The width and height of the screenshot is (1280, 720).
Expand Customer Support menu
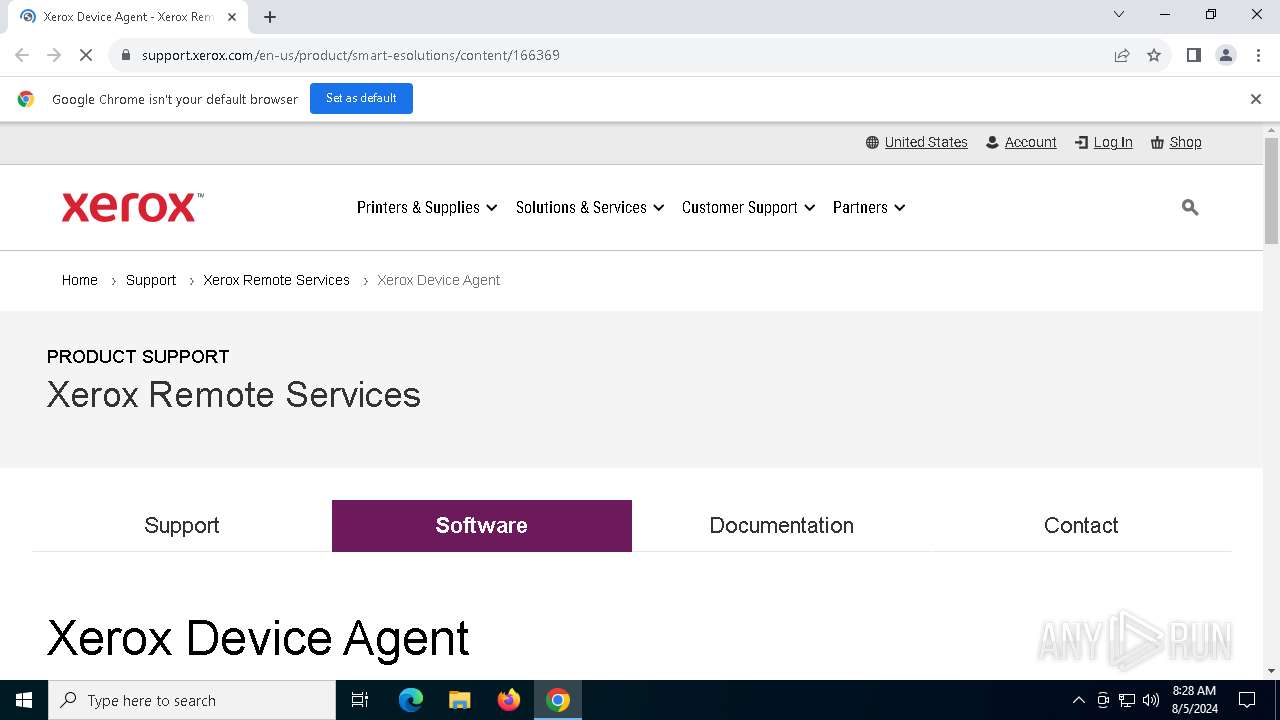tap(749, 207)
